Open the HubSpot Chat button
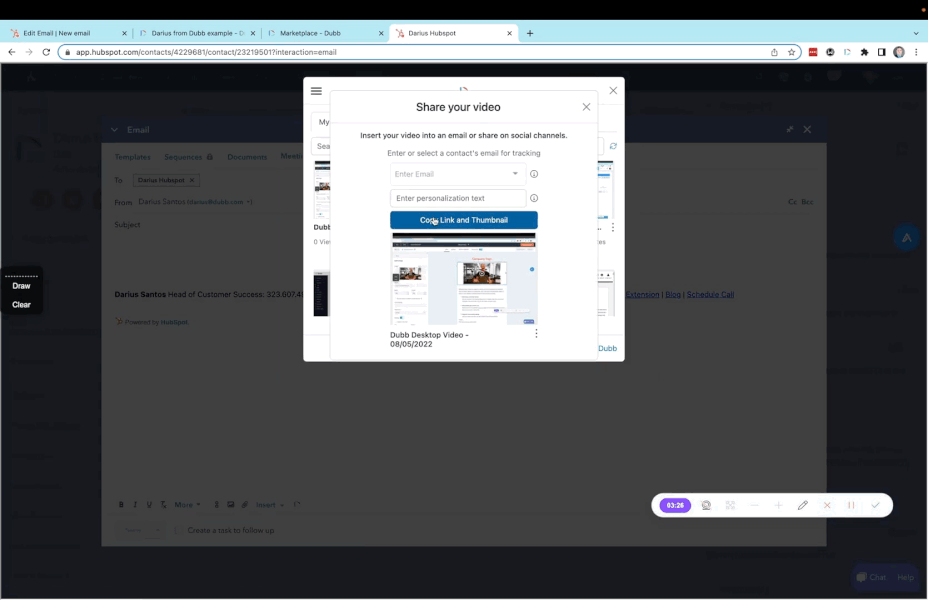Screen dimensions: 928x600 tap(871, 577)
